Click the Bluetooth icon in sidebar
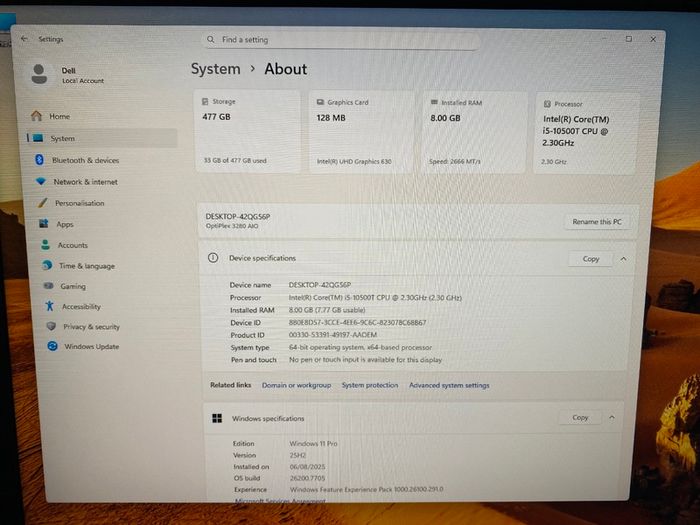 [x=39, y=159]
